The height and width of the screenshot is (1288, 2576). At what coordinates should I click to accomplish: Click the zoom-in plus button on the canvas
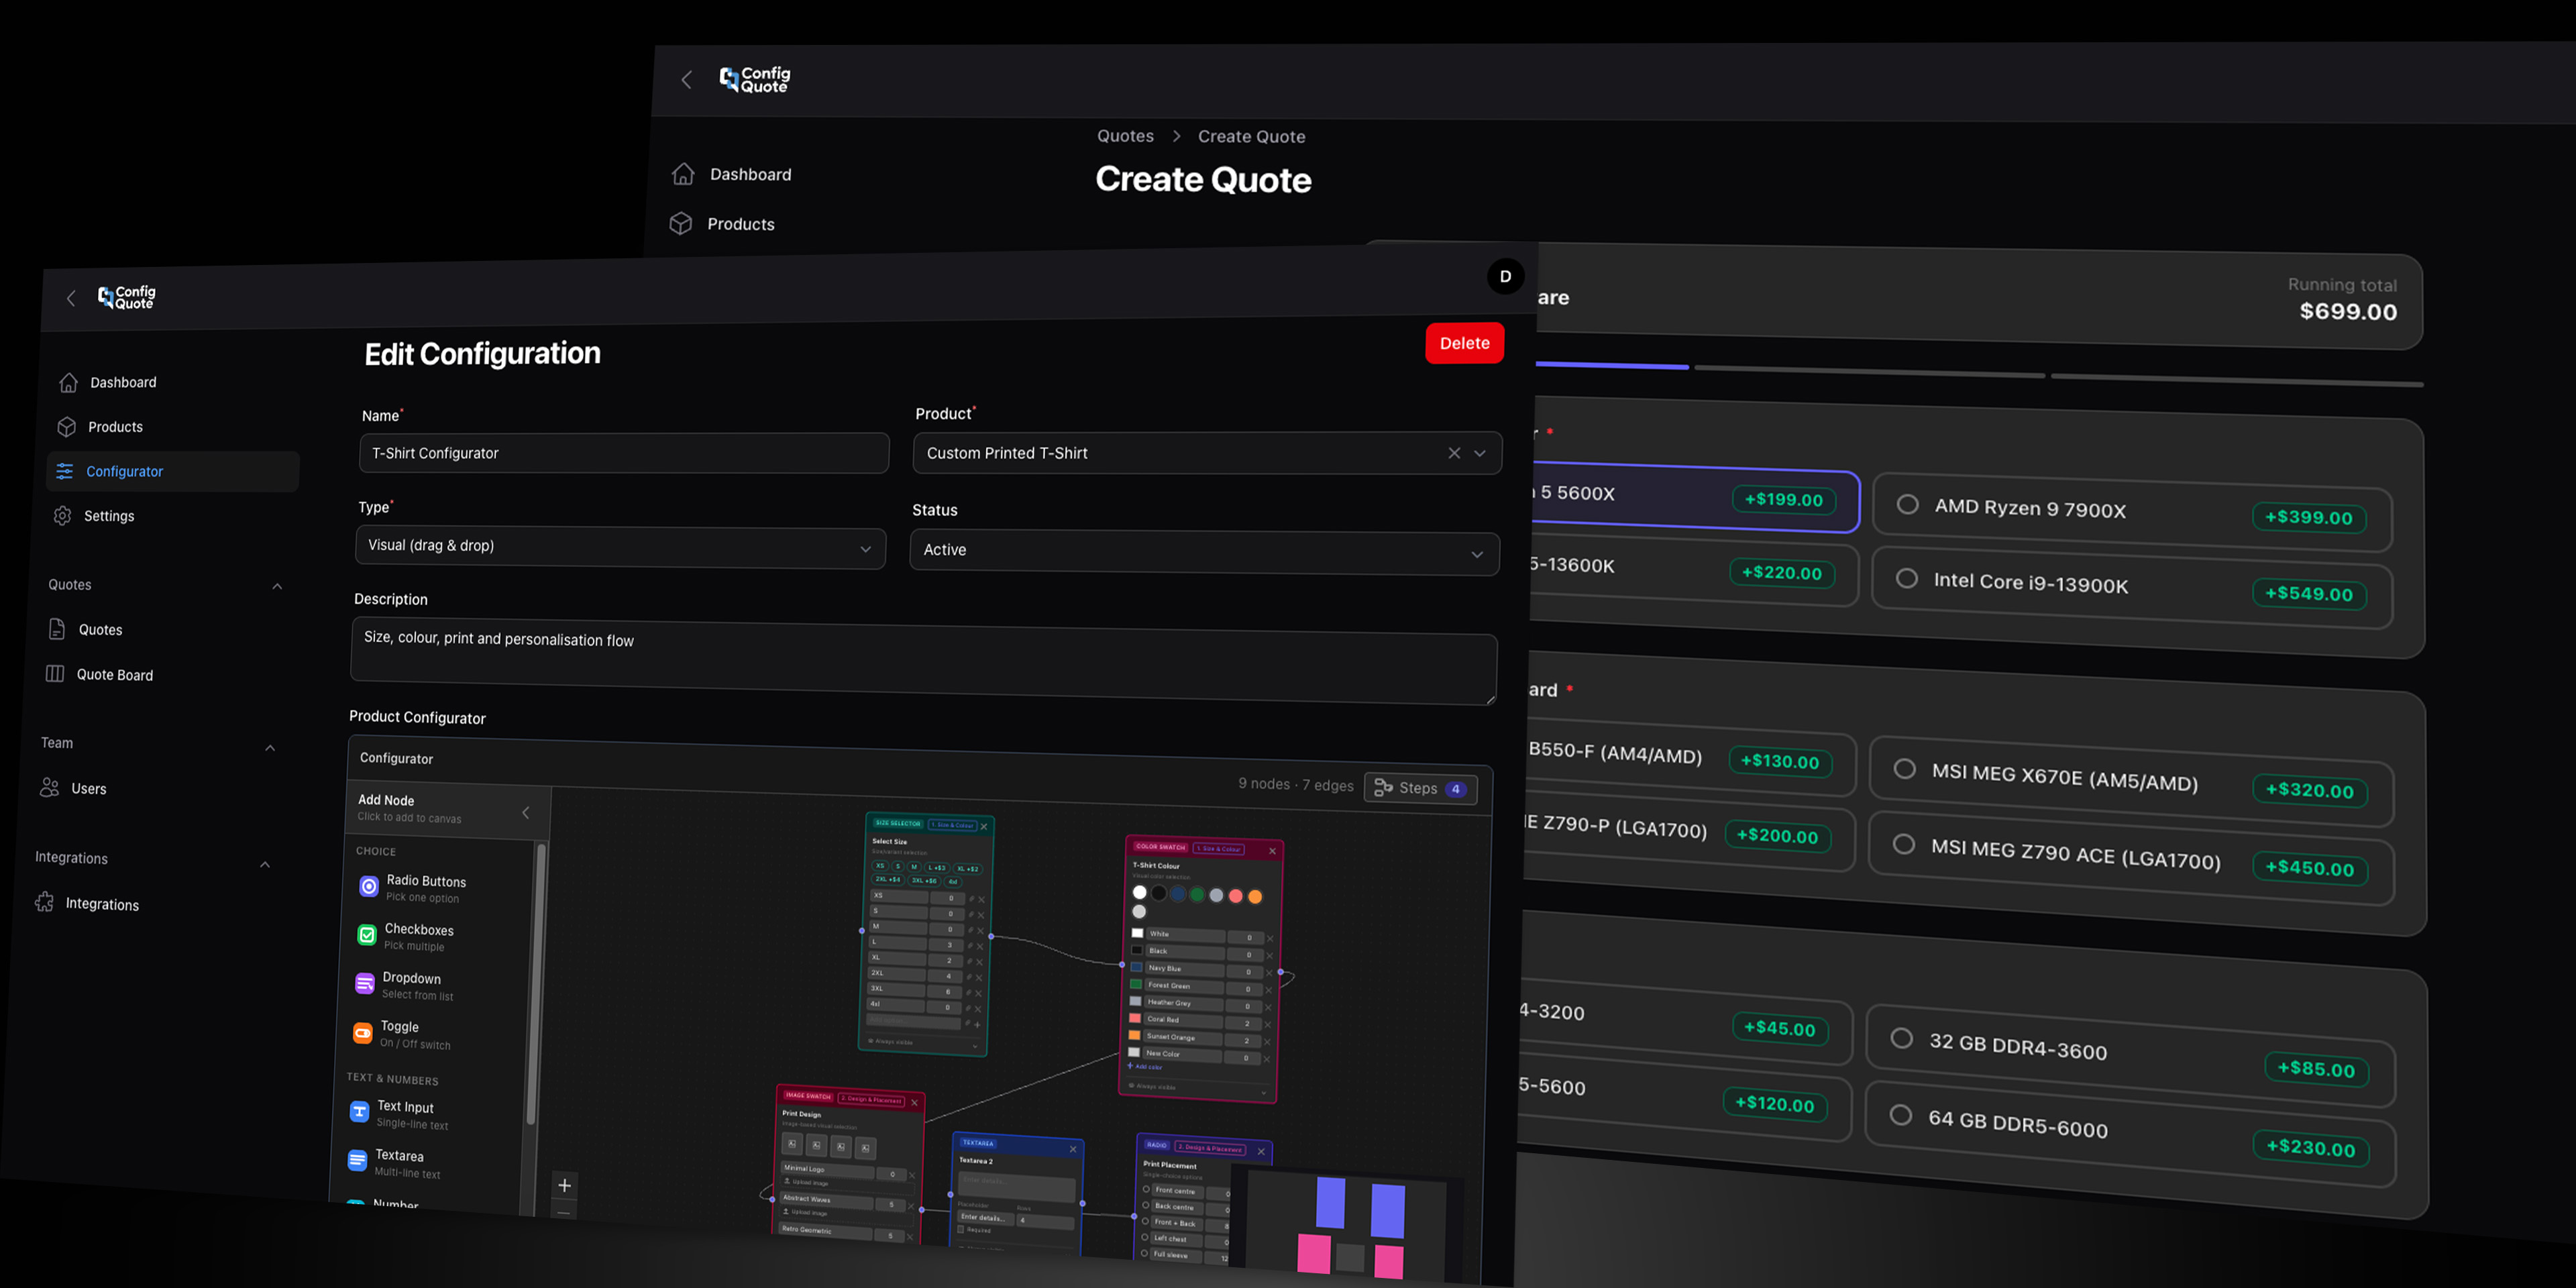click(x=564, y=1185)
